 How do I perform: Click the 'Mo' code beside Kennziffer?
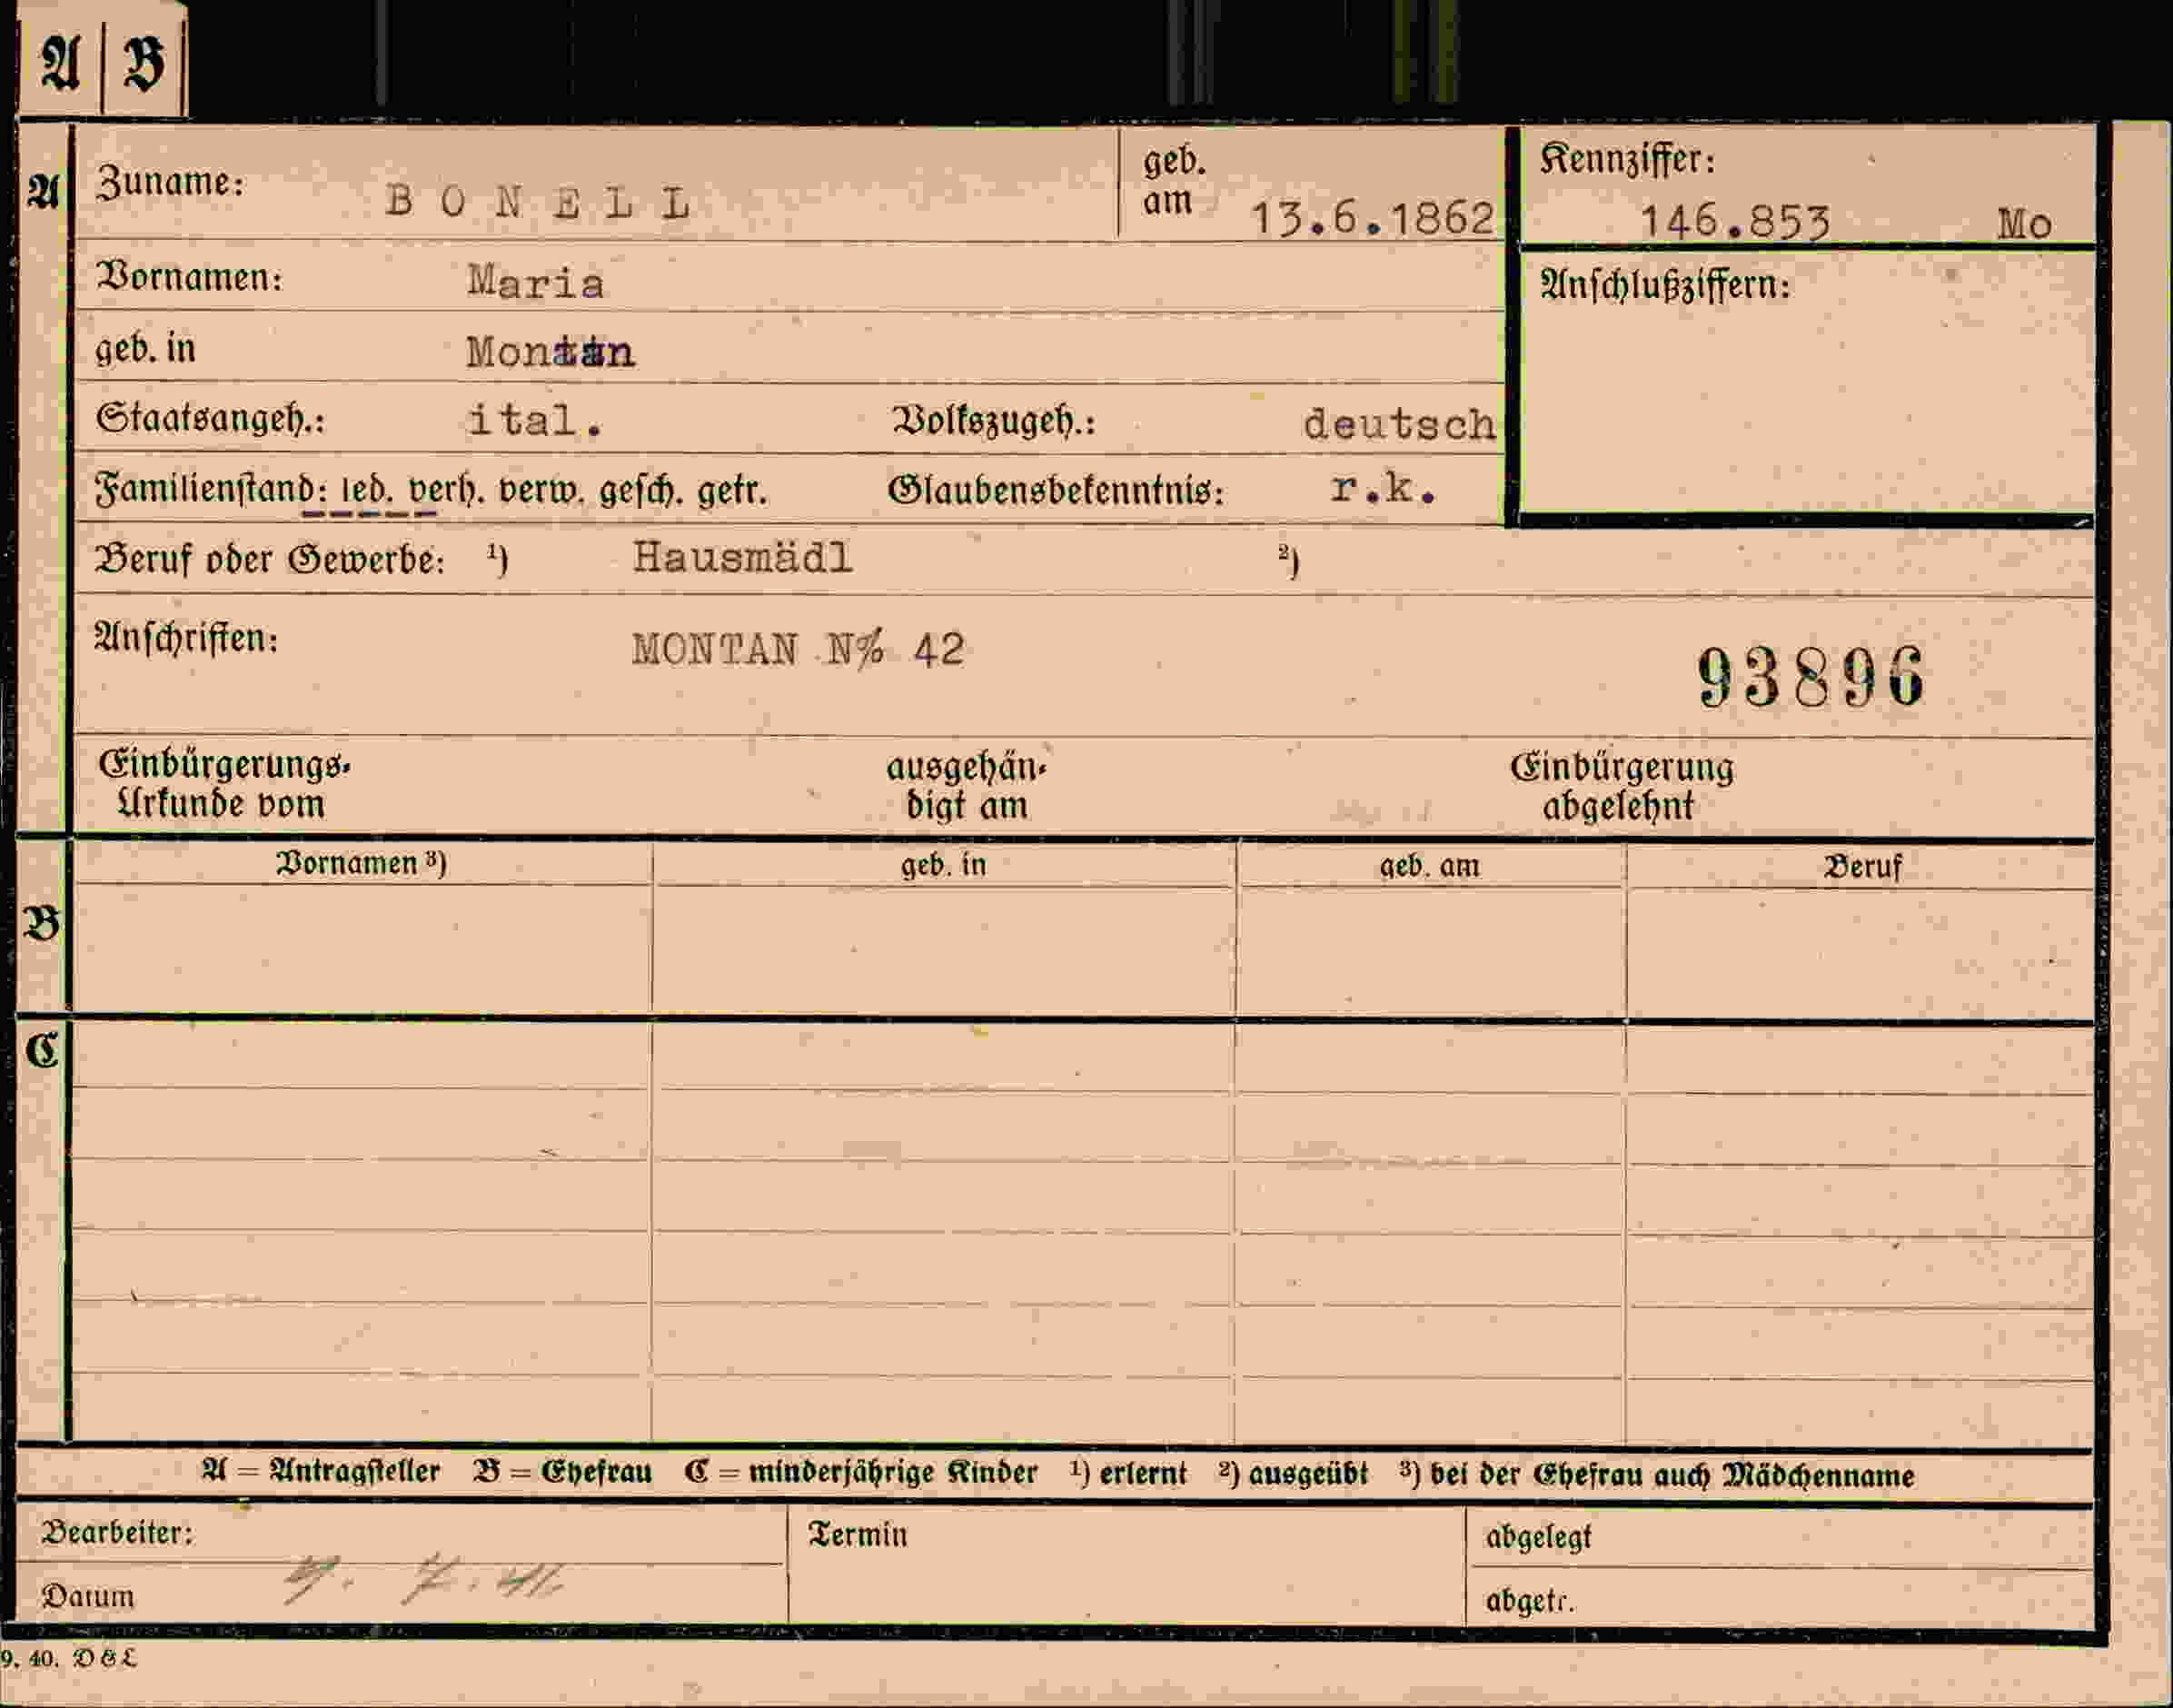(2025, 224)
